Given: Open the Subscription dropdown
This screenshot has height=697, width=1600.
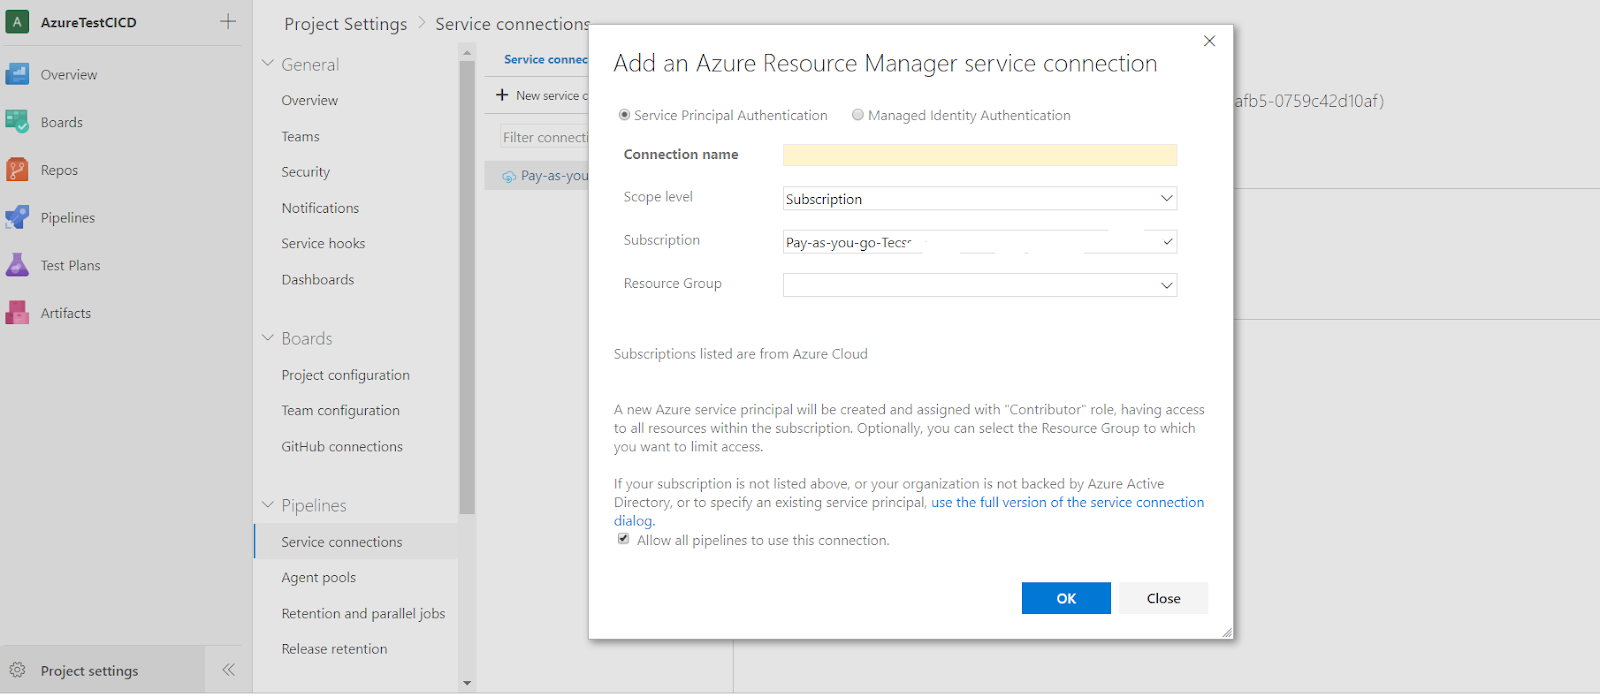Looking at the screenshot, I should tap(979, 242).
